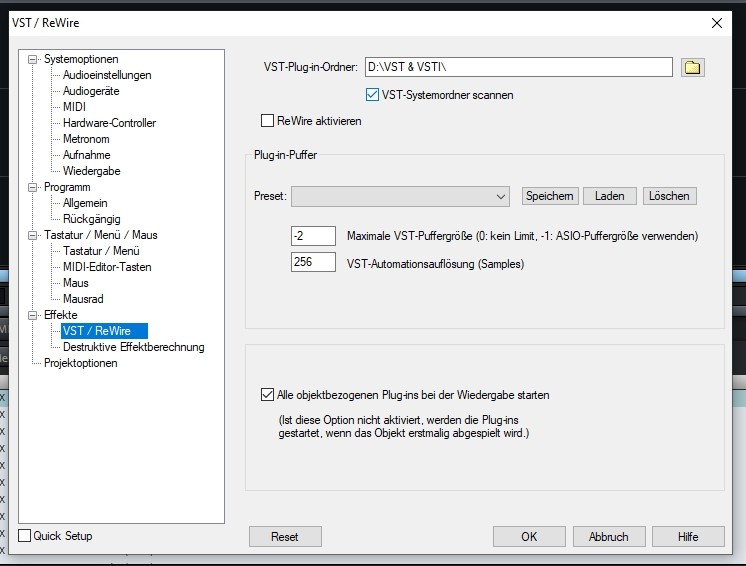Browse for VST plug-in folder icon
746x566 pixels.
[692, 68]
